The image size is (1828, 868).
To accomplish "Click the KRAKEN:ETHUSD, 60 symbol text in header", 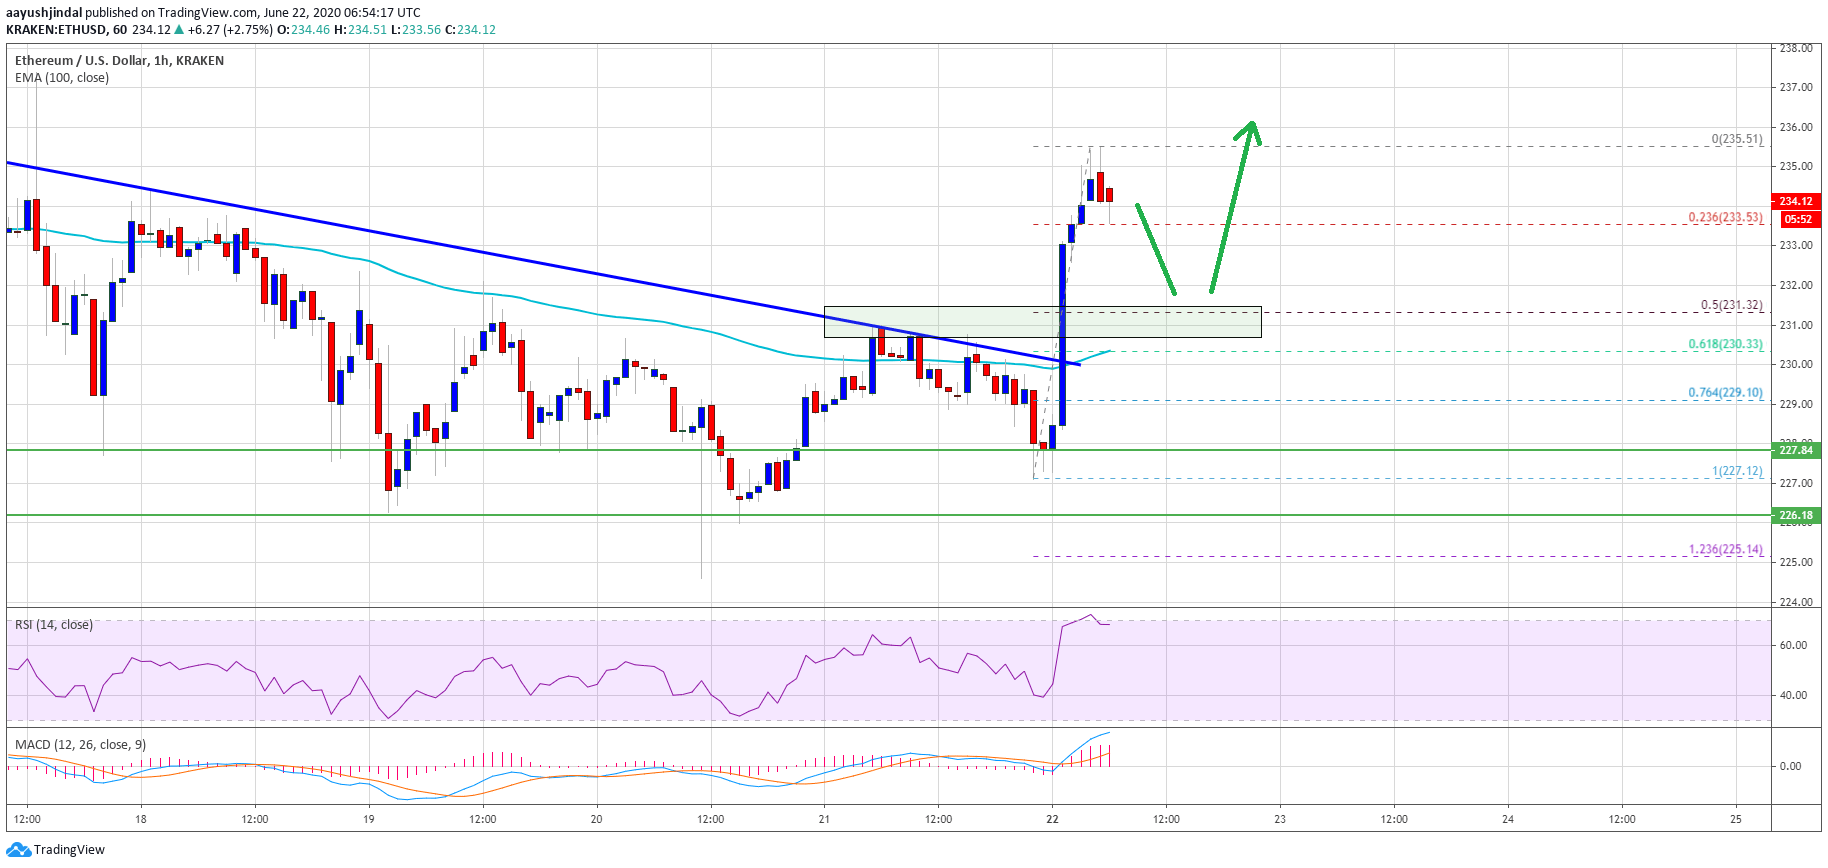I will click(66, 30).
